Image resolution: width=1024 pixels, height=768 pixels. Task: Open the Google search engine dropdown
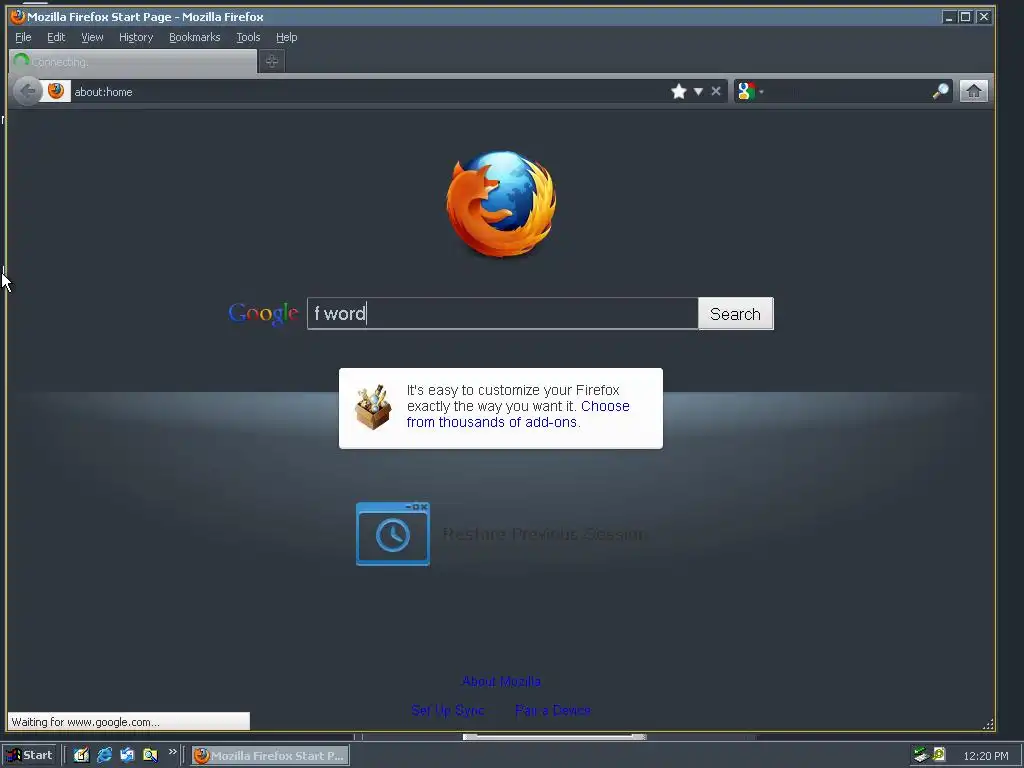click(750, 91)
